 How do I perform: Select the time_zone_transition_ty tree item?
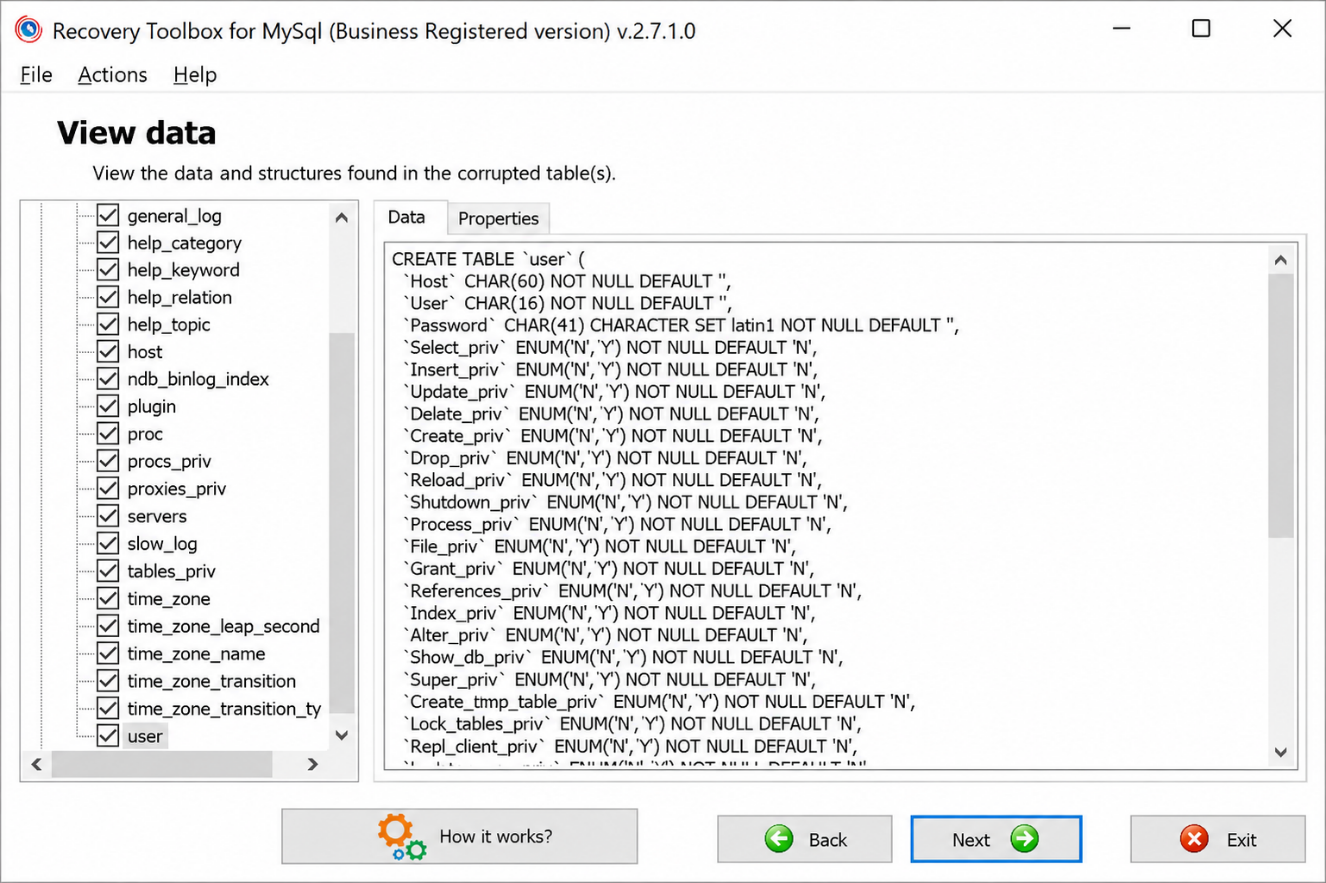[x=224, y=708]
